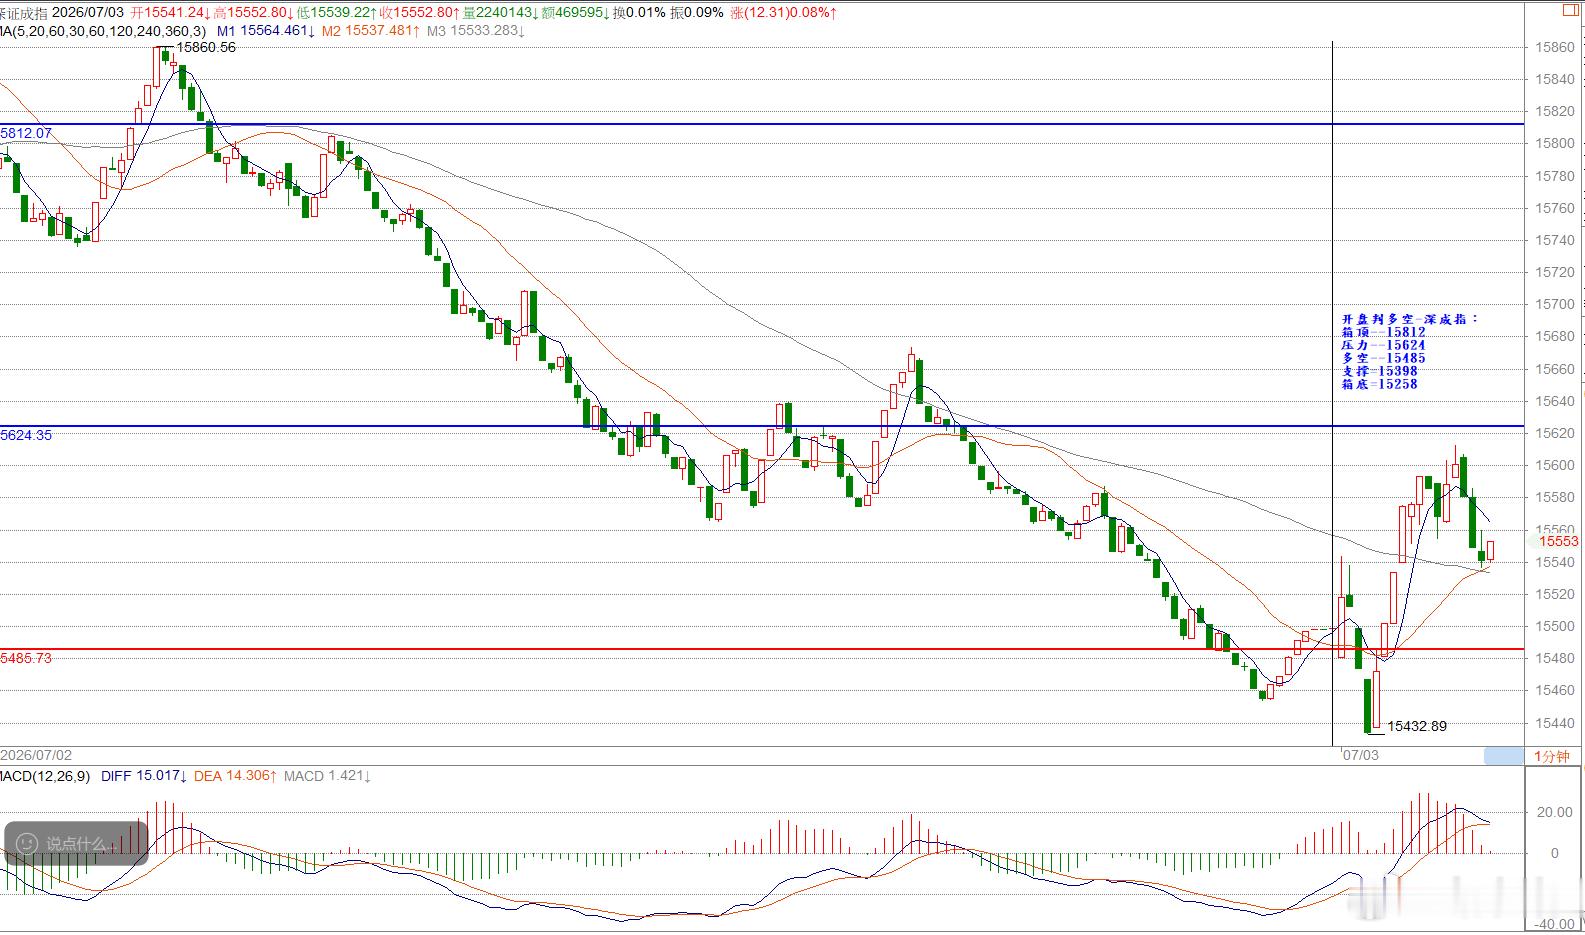Click the low price 低15539.22
The height and width of the screenshot is (935, 1585).
(337, 13)
